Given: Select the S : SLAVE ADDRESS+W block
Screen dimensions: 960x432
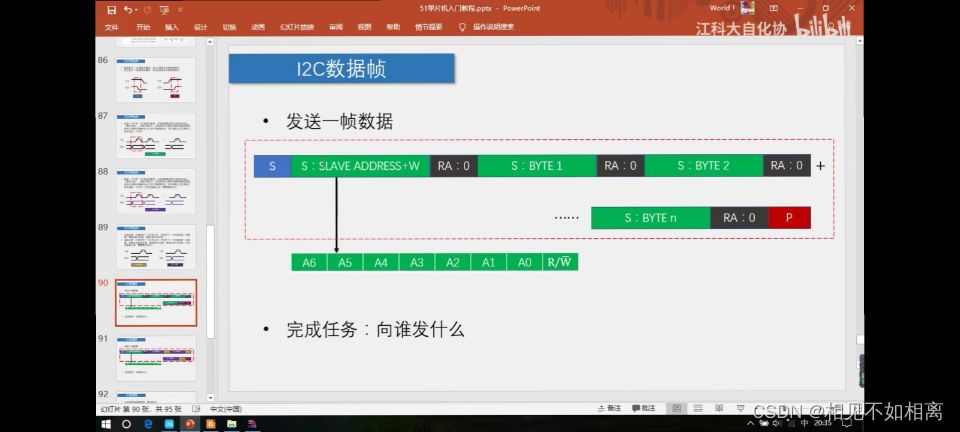Looking at the screenshot, I should (361, 166).
